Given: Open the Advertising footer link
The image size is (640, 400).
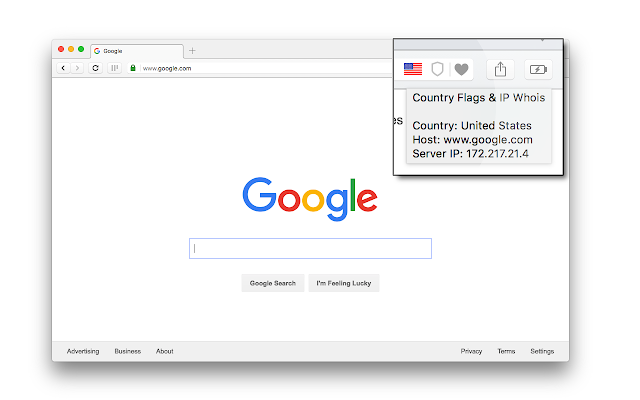Looking at the screenshot, I should pos(83,351).
